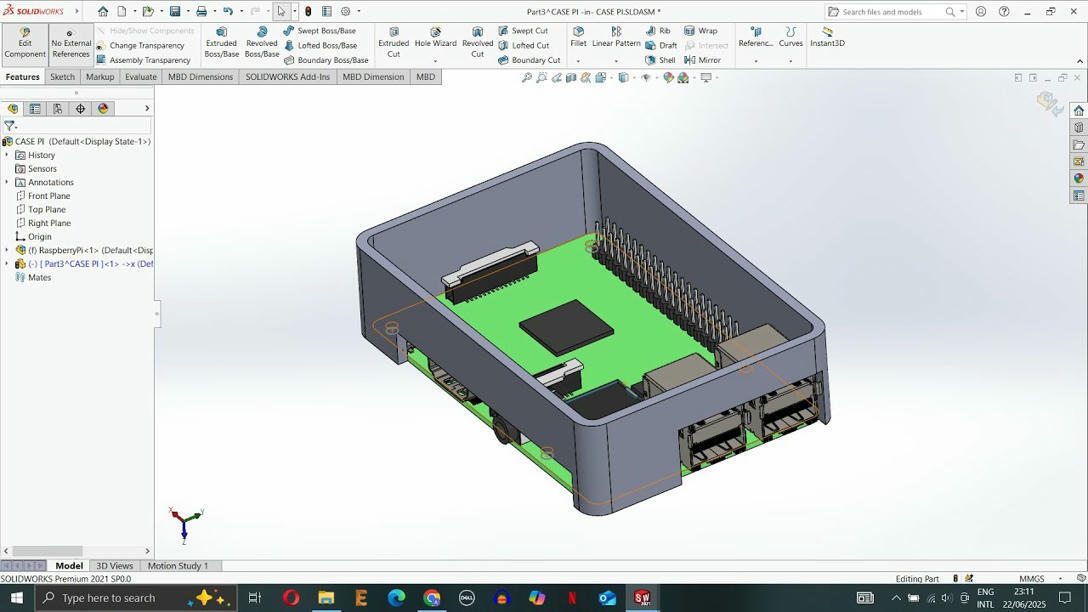1088x612 pixels.
Task: Switch to the Sketch tab
Action: (x=62, y=77)
